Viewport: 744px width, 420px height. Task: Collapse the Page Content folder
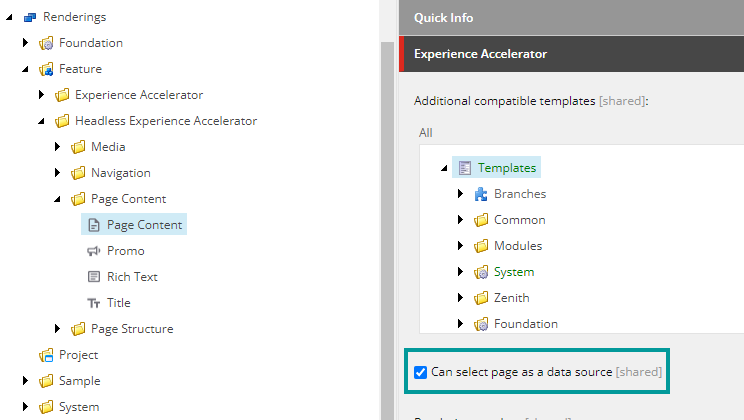tap(57, 199)
